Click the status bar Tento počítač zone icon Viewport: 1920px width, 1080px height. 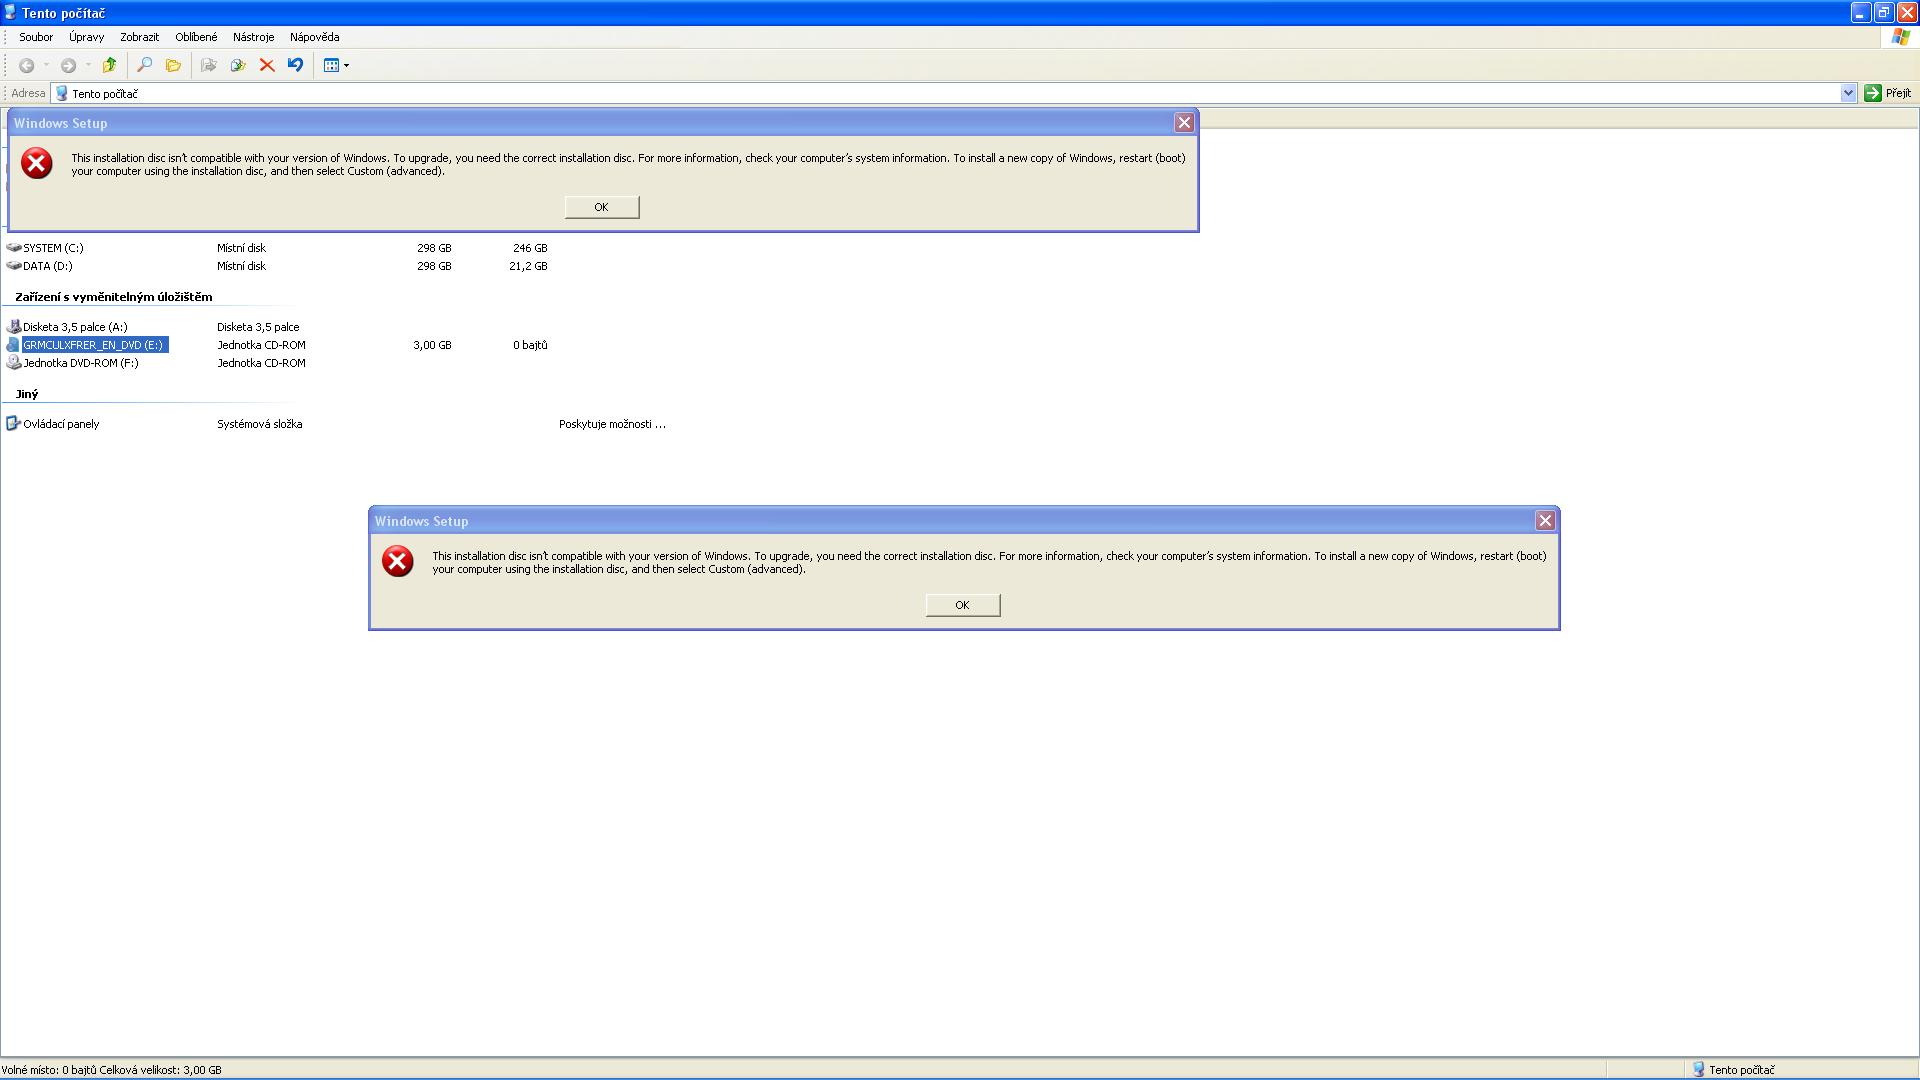pyautogui.click(x=1698, y=1069)
